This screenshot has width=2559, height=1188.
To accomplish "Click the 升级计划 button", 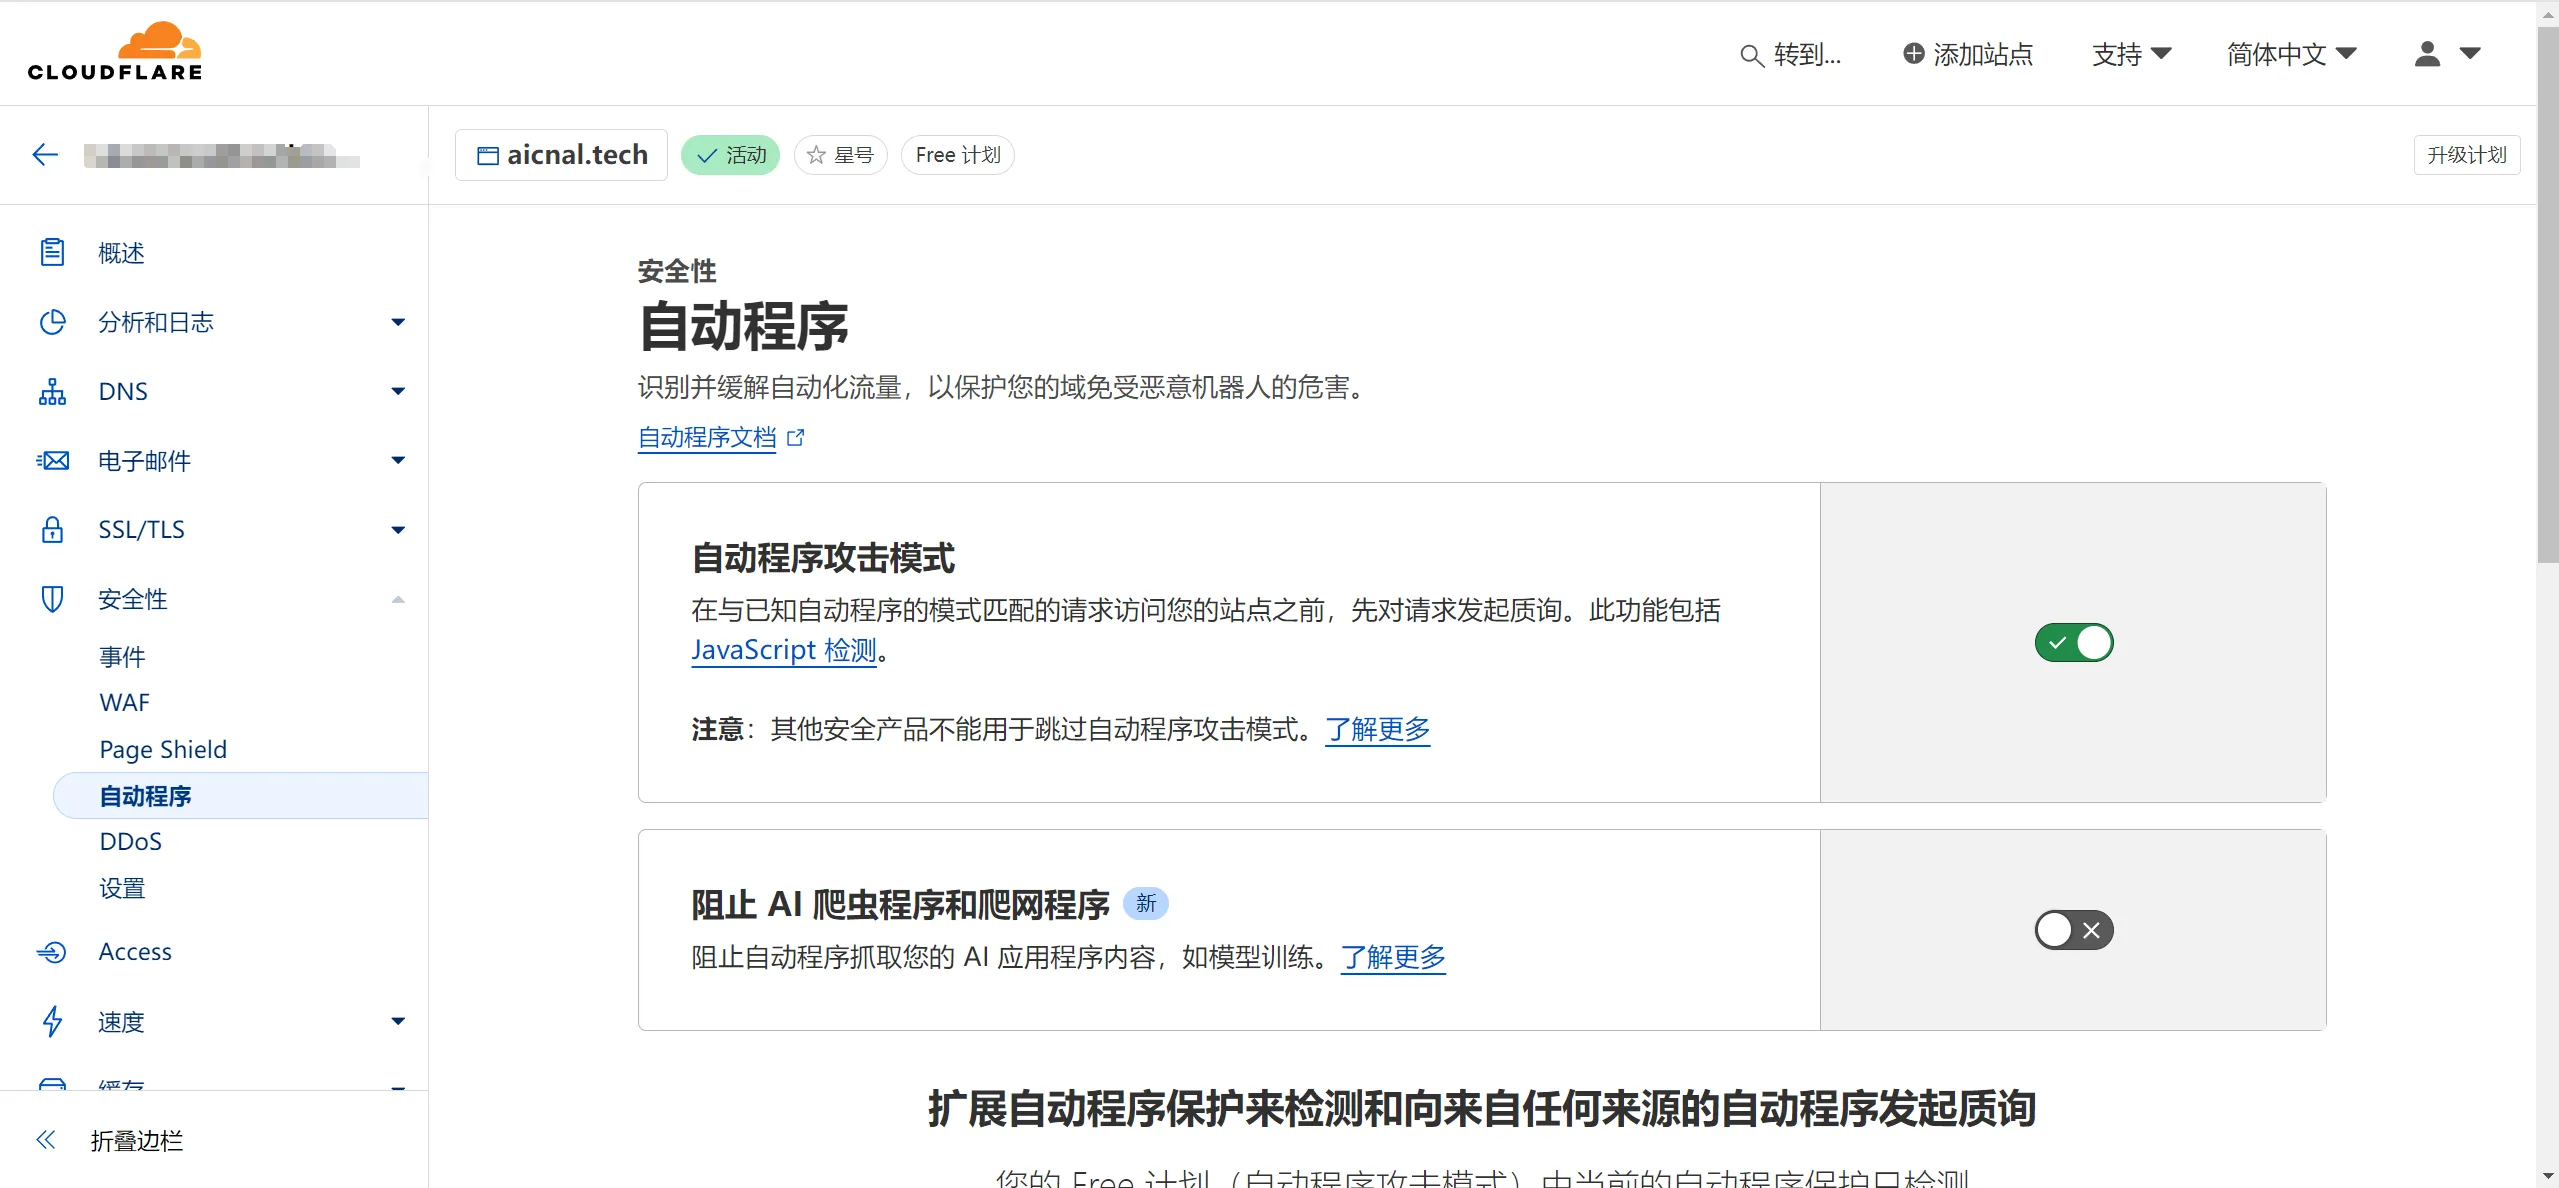I will (x=2466, y=155).
